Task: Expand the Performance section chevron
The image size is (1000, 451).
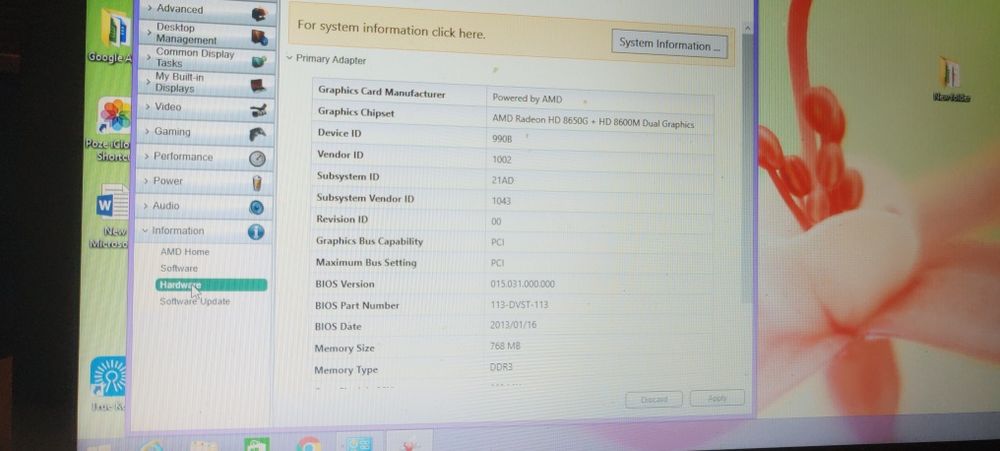Action: click(x=147, y=156)
